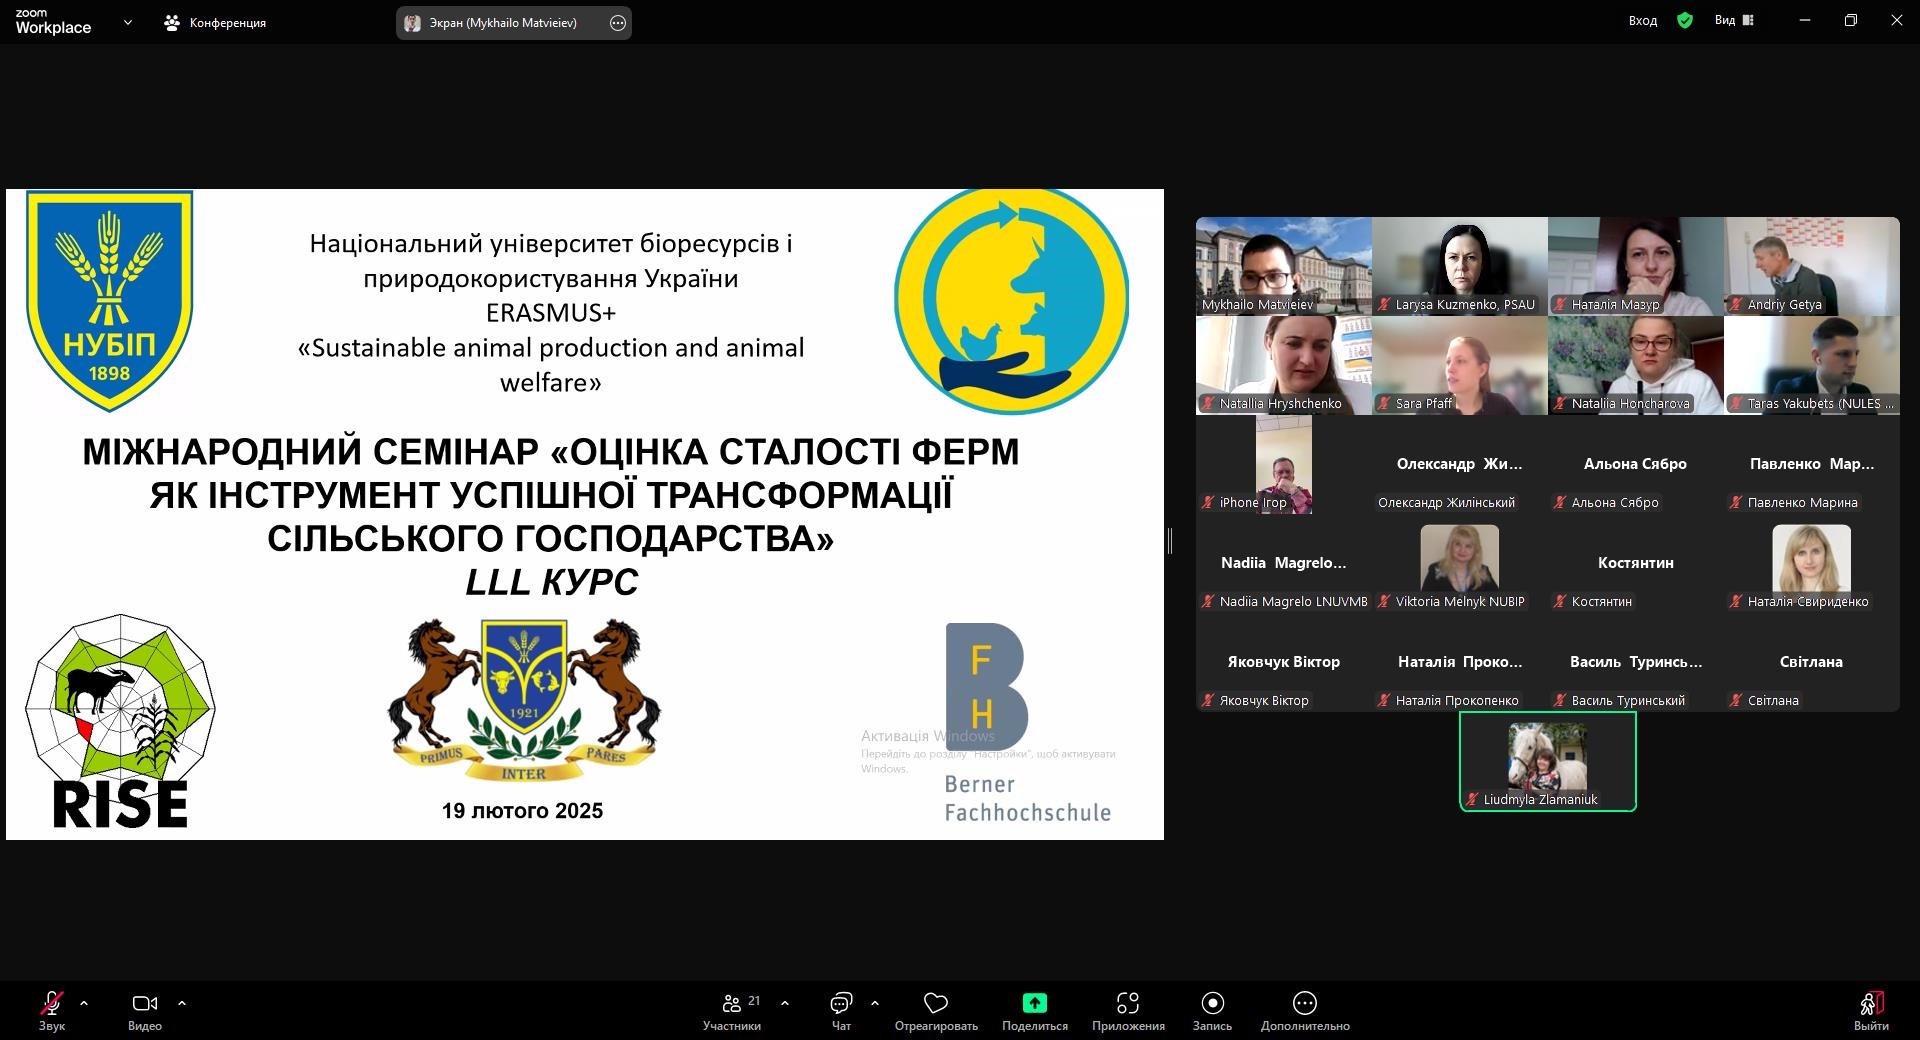Select Наталія Мазур video tile
Screen dimensions: 1920x1040
1636,266
